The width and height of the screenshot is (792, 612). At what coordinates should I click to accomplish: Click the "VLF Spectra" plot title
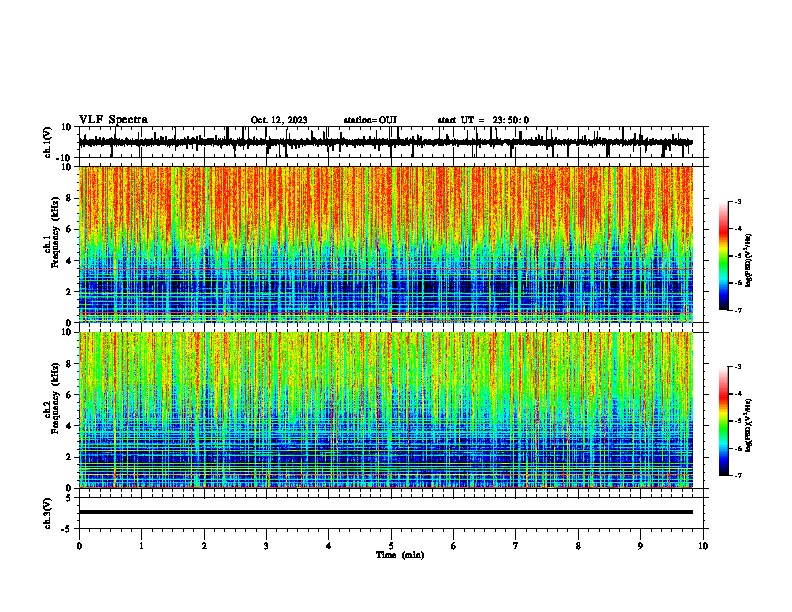[113, 119]
